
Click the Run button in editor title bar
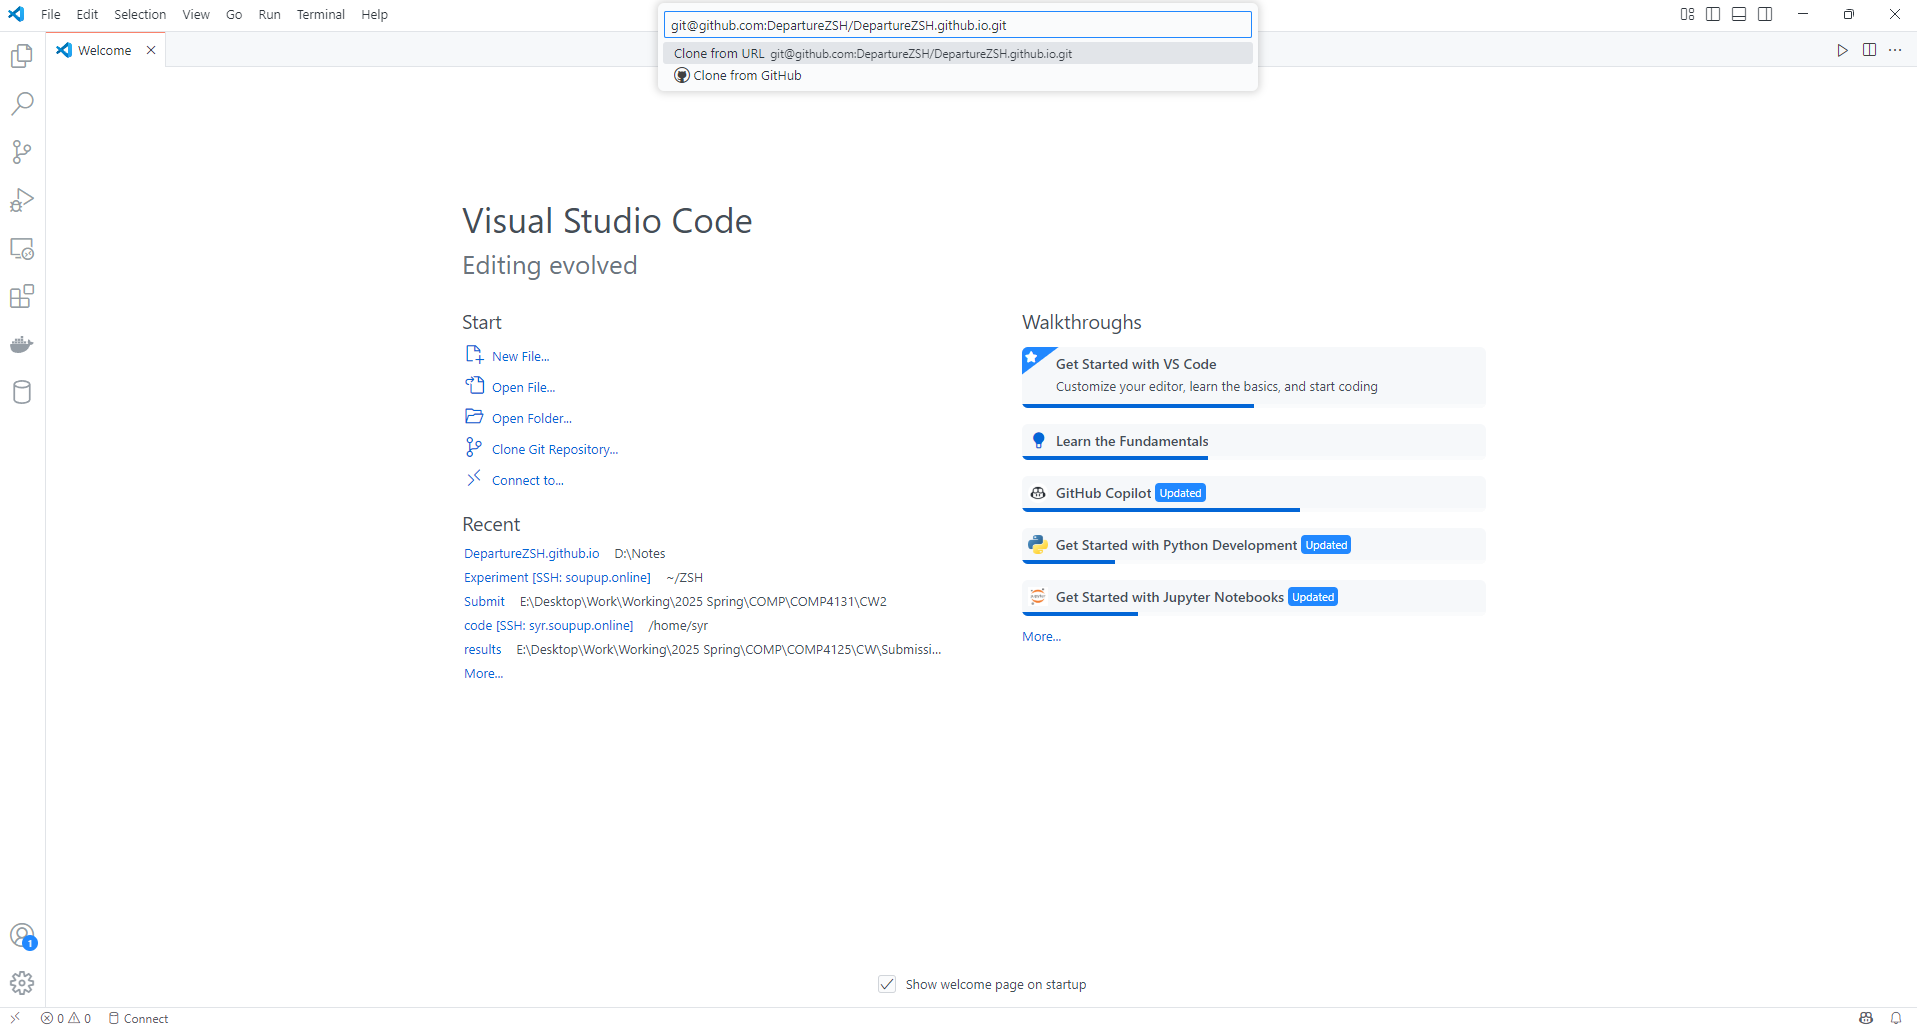click(1842, 50)
